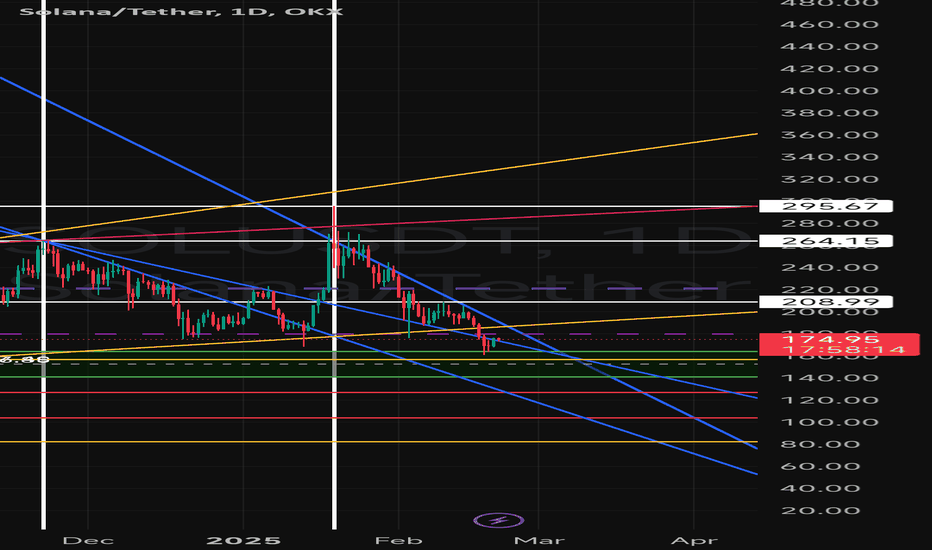The image size is (932, 550).
Task: Click the 120.00 price axis value
Action: tap(829, 400)
